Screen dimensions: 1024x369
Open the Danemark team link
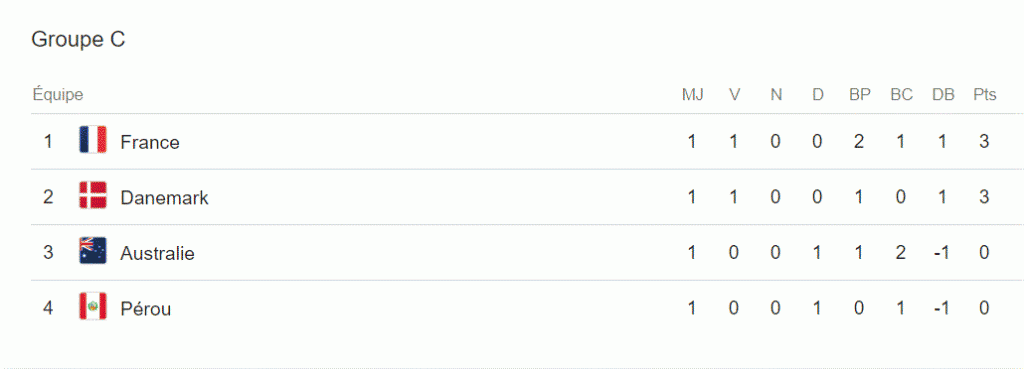pyautogui.click(x=165, y=197)
